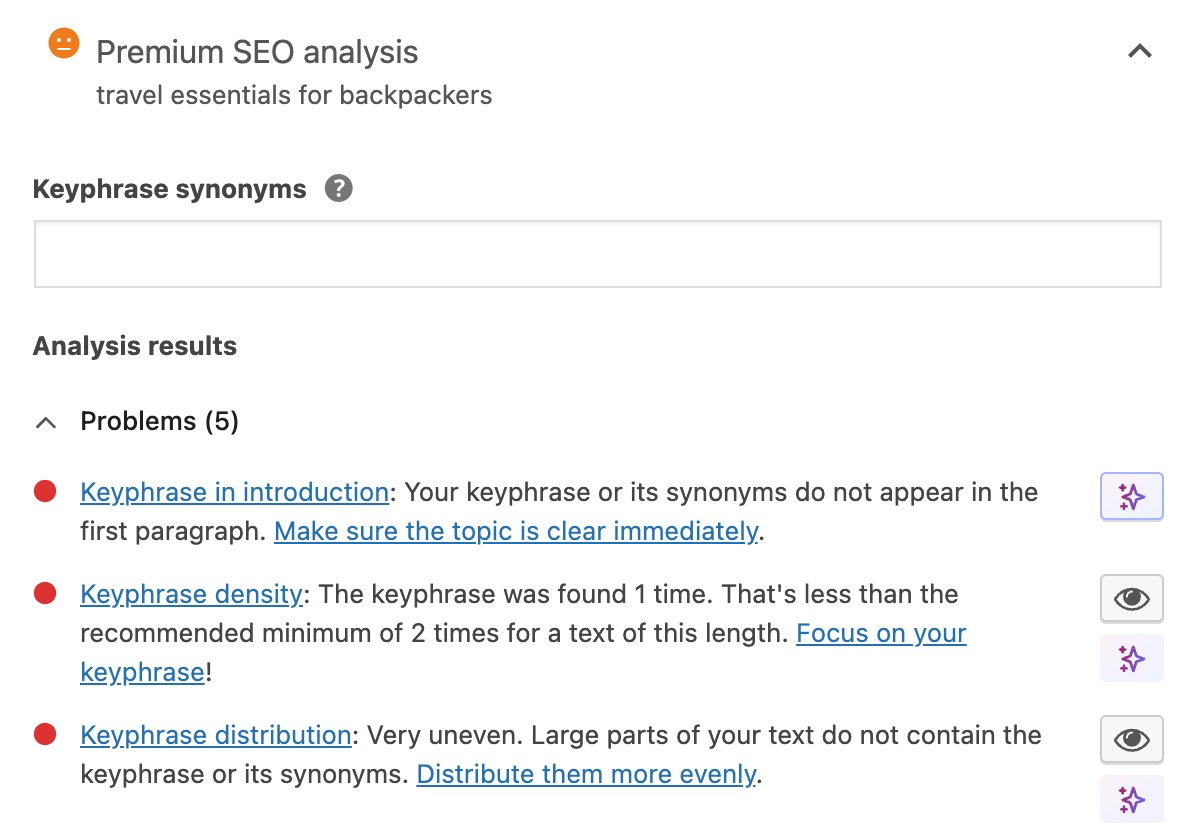Image resolution: width=1190 pixels, height=836 pixels.
Task: Toggle the eye highlight for Keyphrase distribution
Action: (1131, 739)
